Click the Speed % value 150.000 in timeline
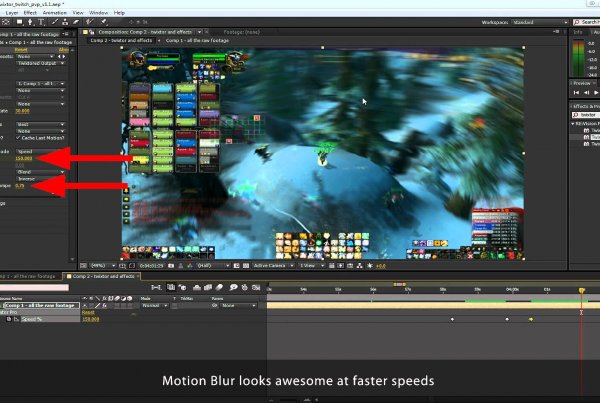Viewport: 600px width, 403px height. point(91,319)
